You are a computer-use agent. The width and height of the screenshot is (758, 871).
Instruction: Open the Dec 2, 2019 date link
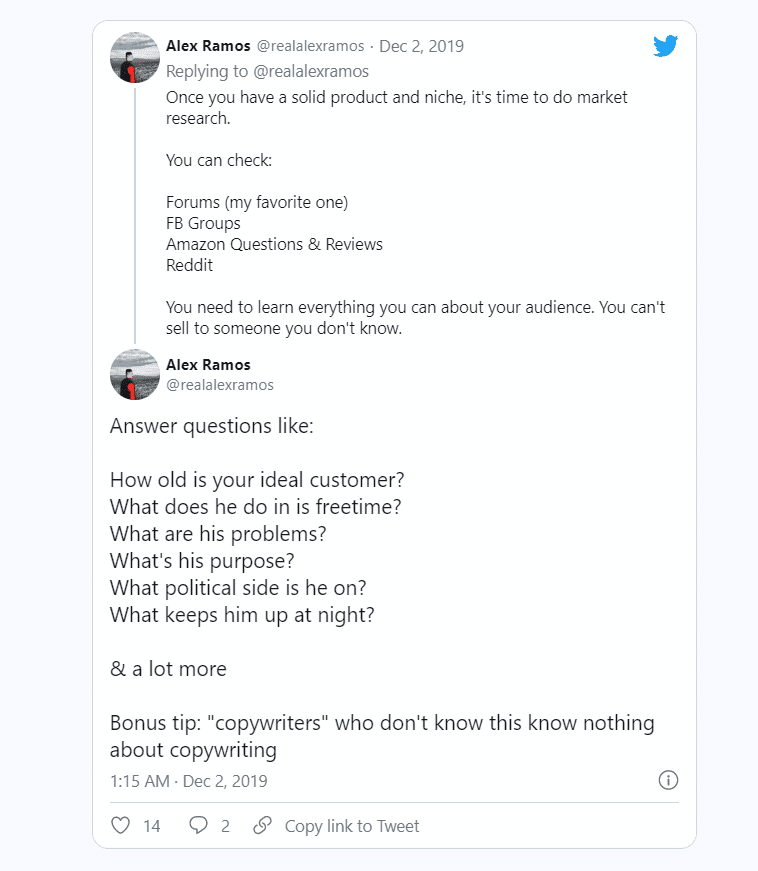(421, 46)
